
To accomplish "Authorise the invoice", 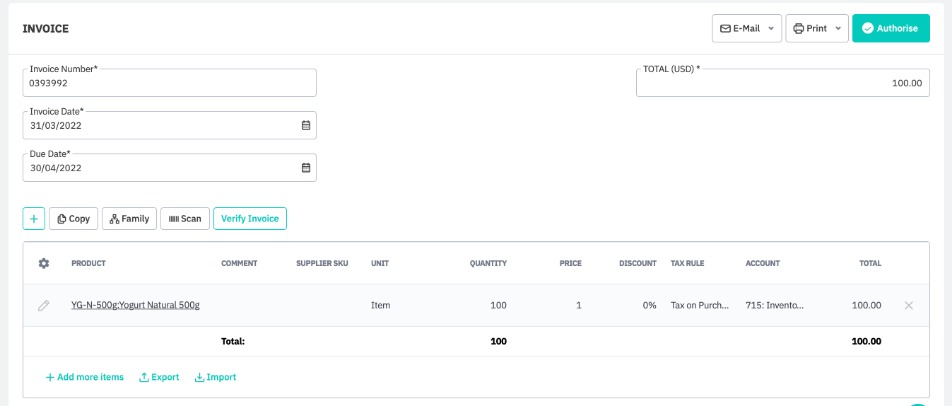I will point(890,28).
